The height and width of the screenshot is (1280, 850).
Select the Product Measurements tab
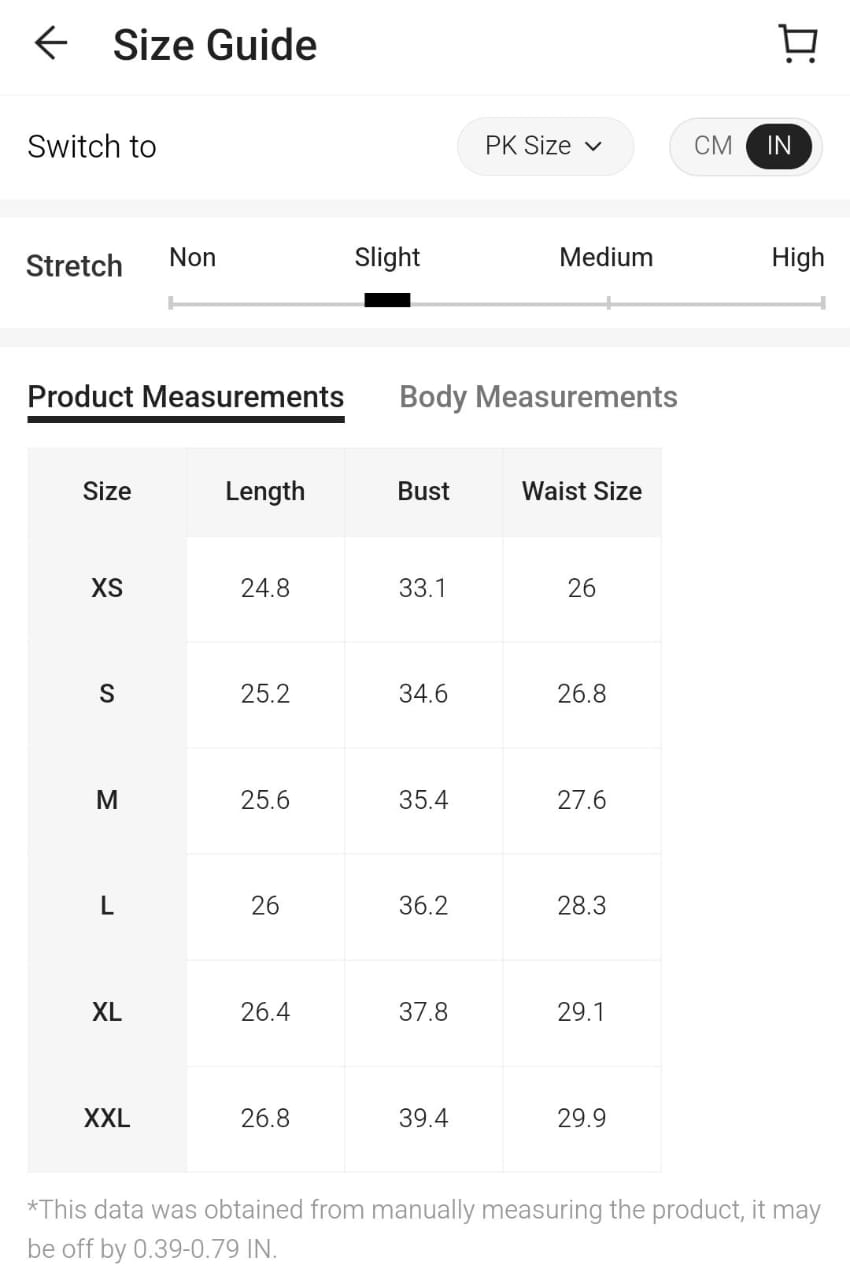pos(186,397)
